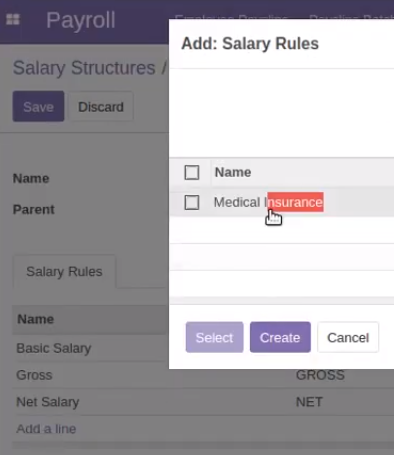The height and width of the screenshot is (455, 394).
Task: Click the Select button in dialog
Action: coord(214,337)
